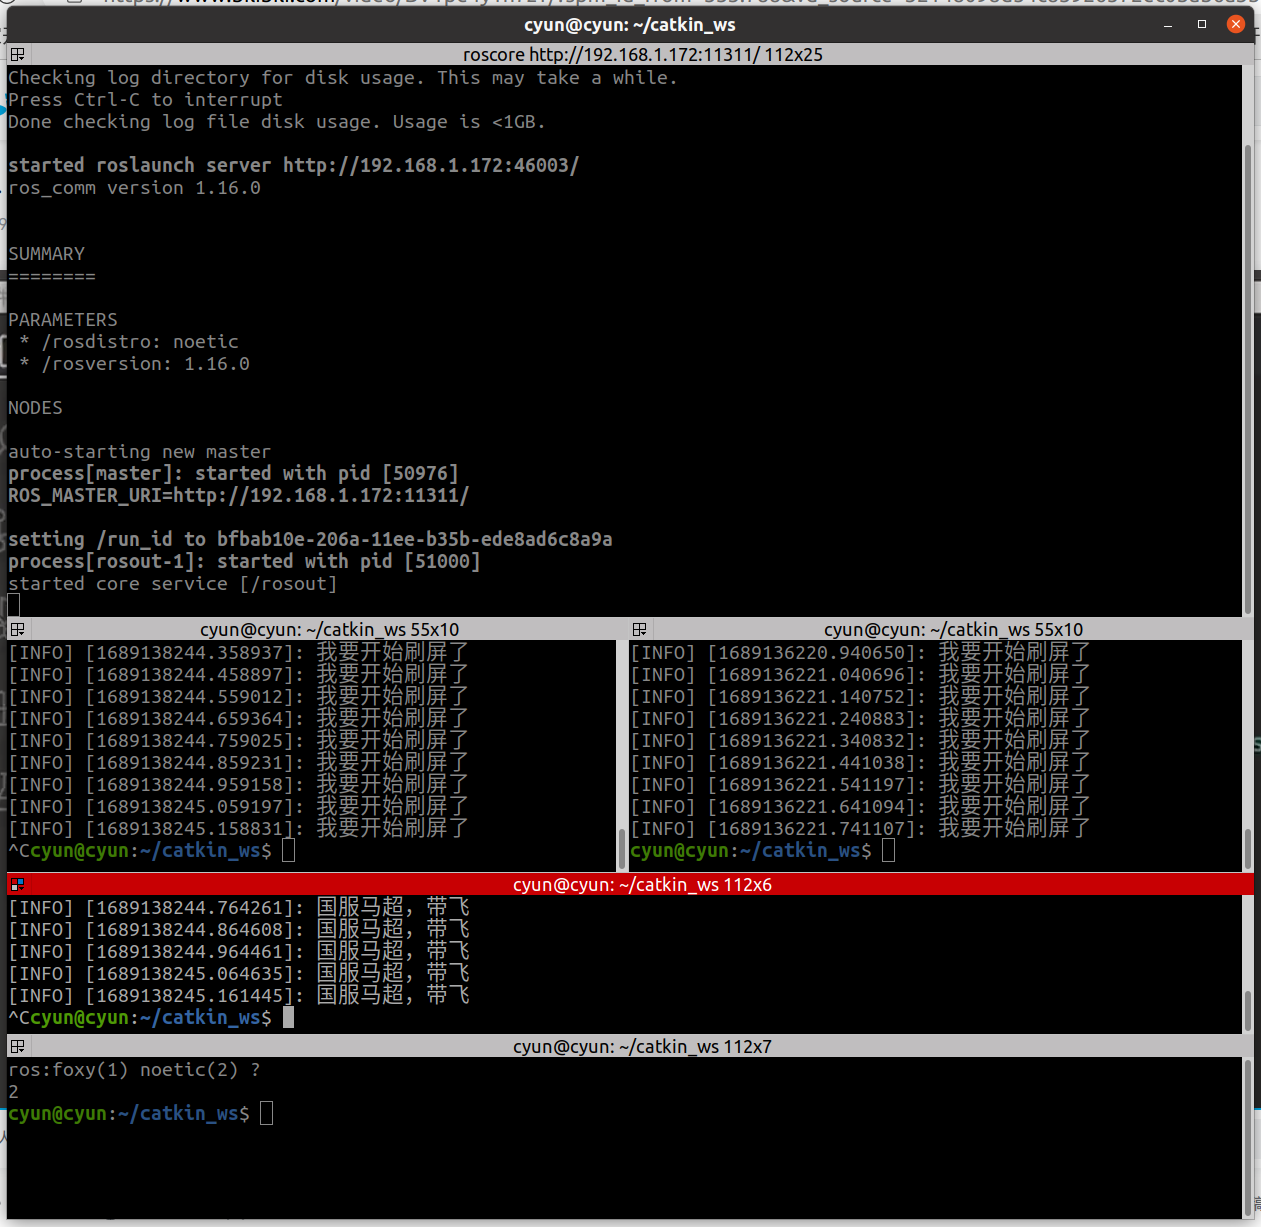Click log line with timestamp 1689138244.659364
Screen dimensions: 1261x1227
238,718
